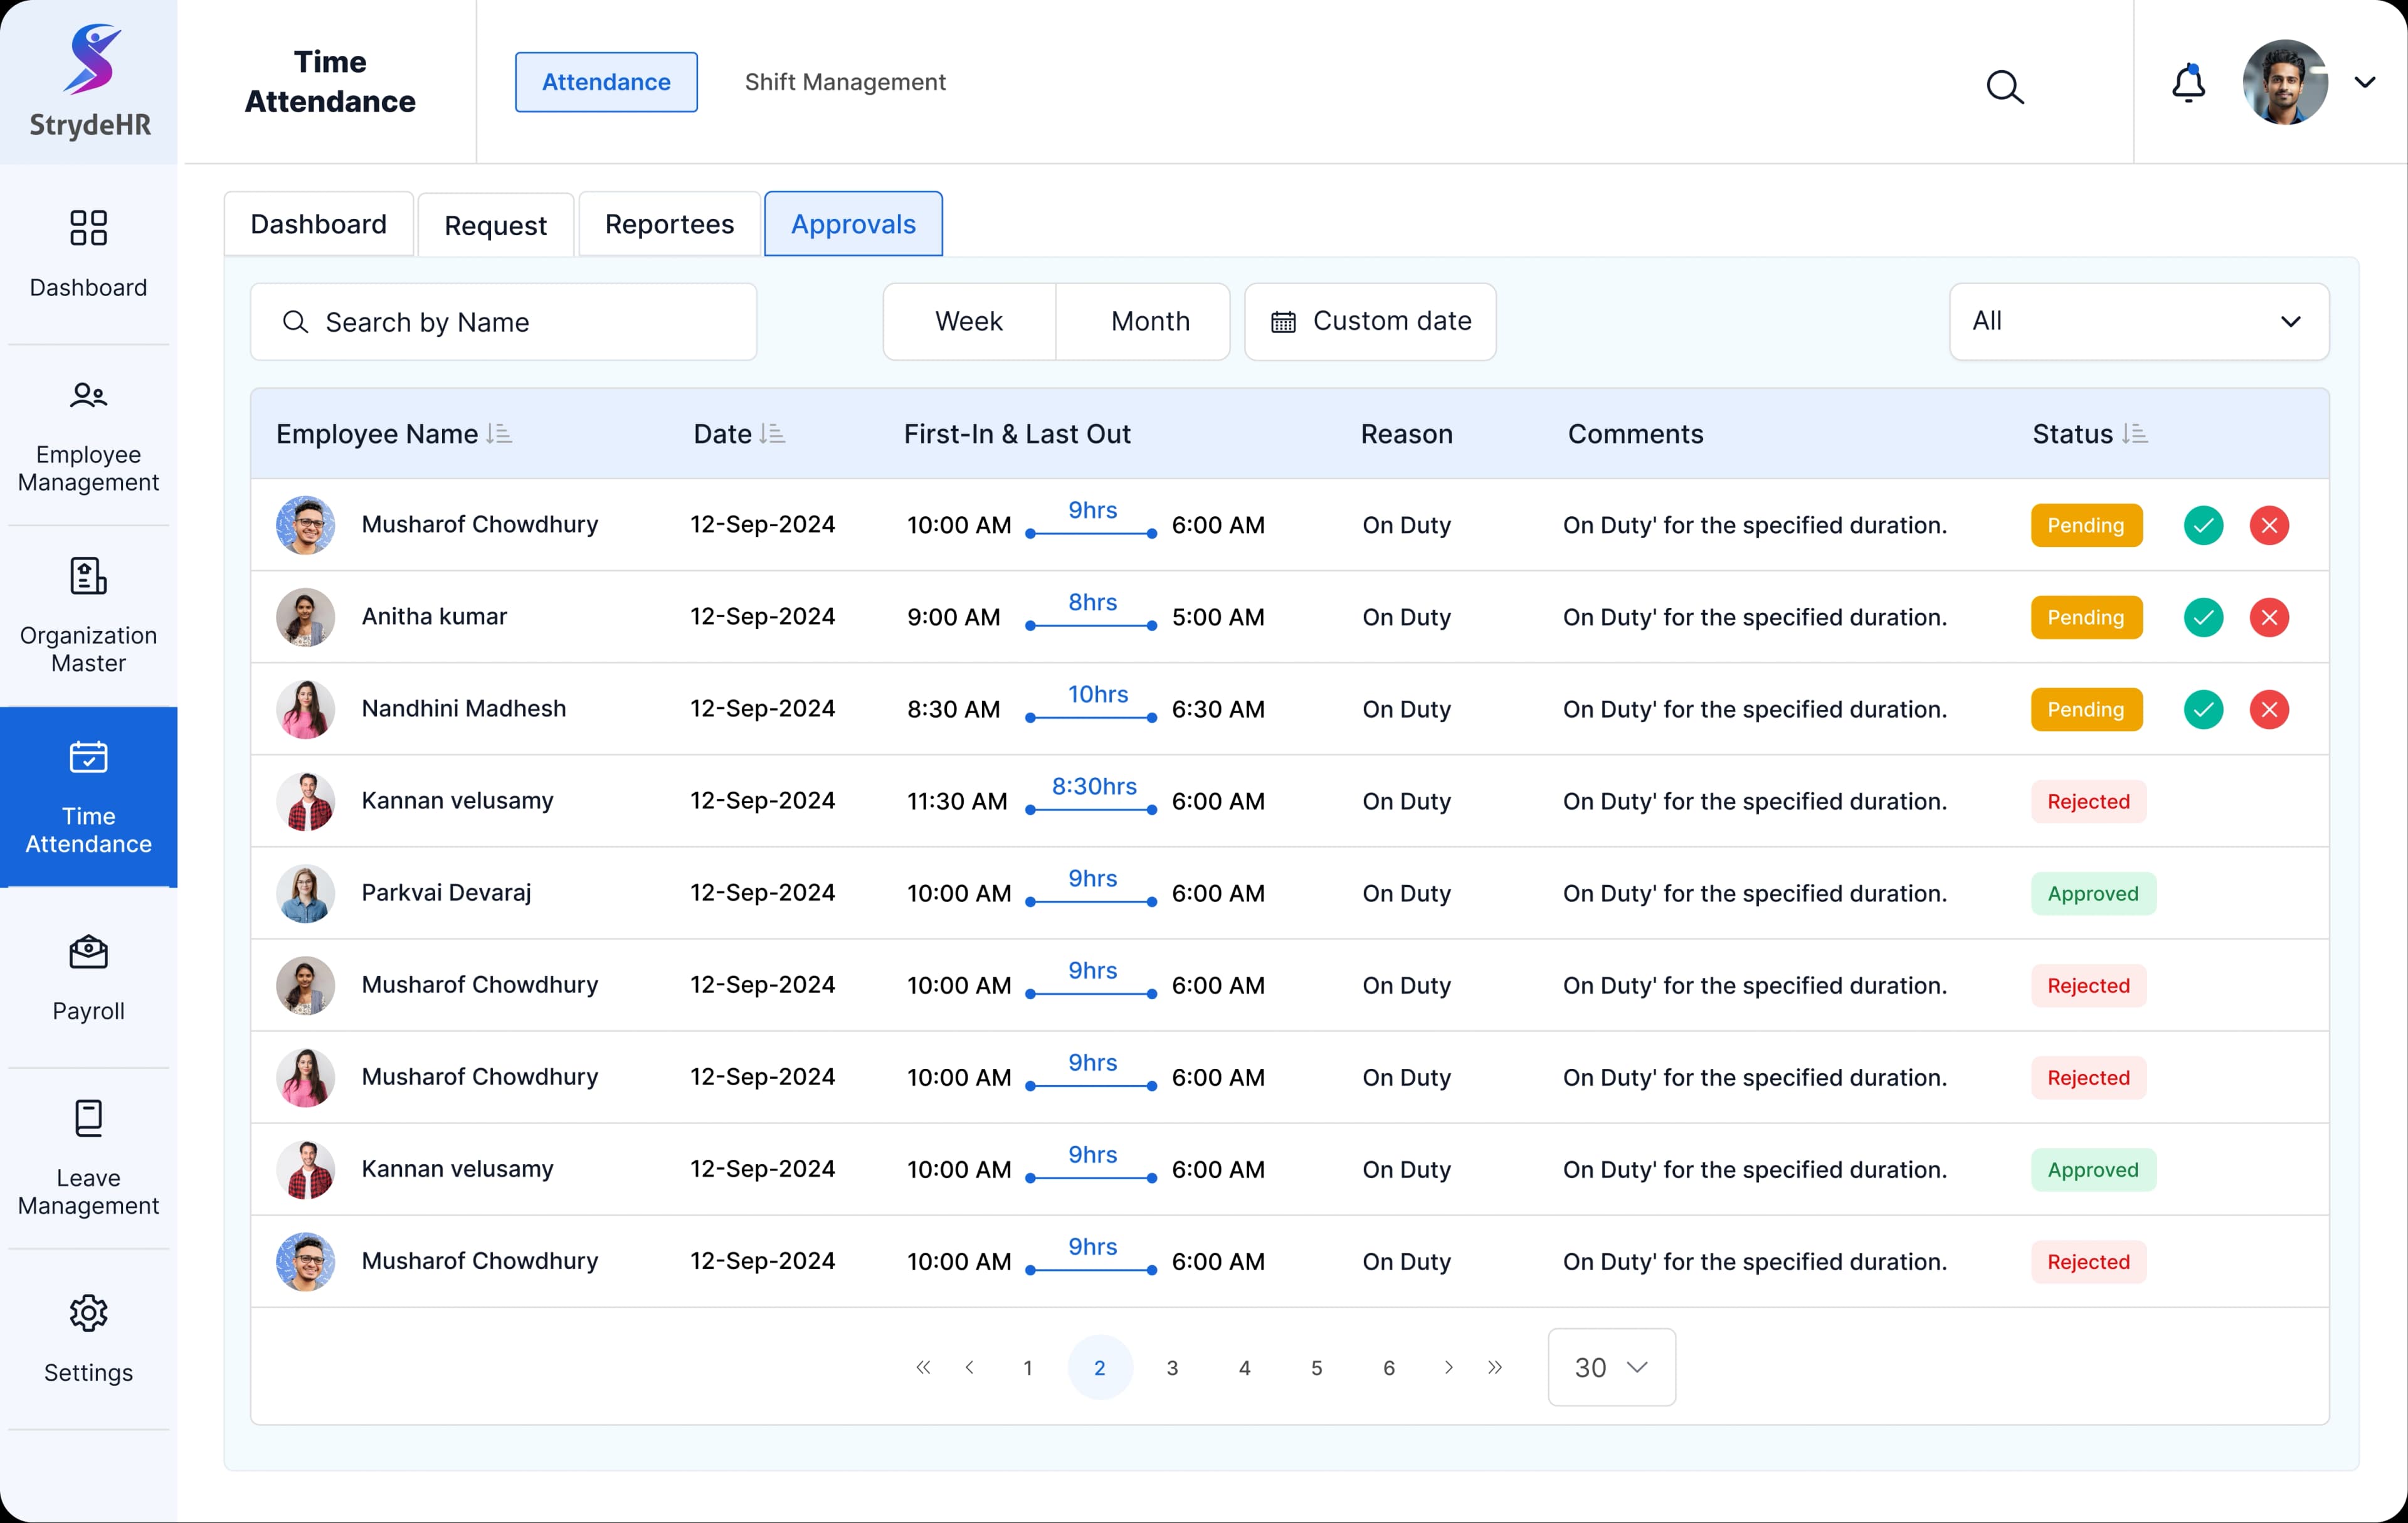Switch to Week view
The height and width of the screenshot is (1523, 2408).
pyautogui.click(x=968, y=321)
